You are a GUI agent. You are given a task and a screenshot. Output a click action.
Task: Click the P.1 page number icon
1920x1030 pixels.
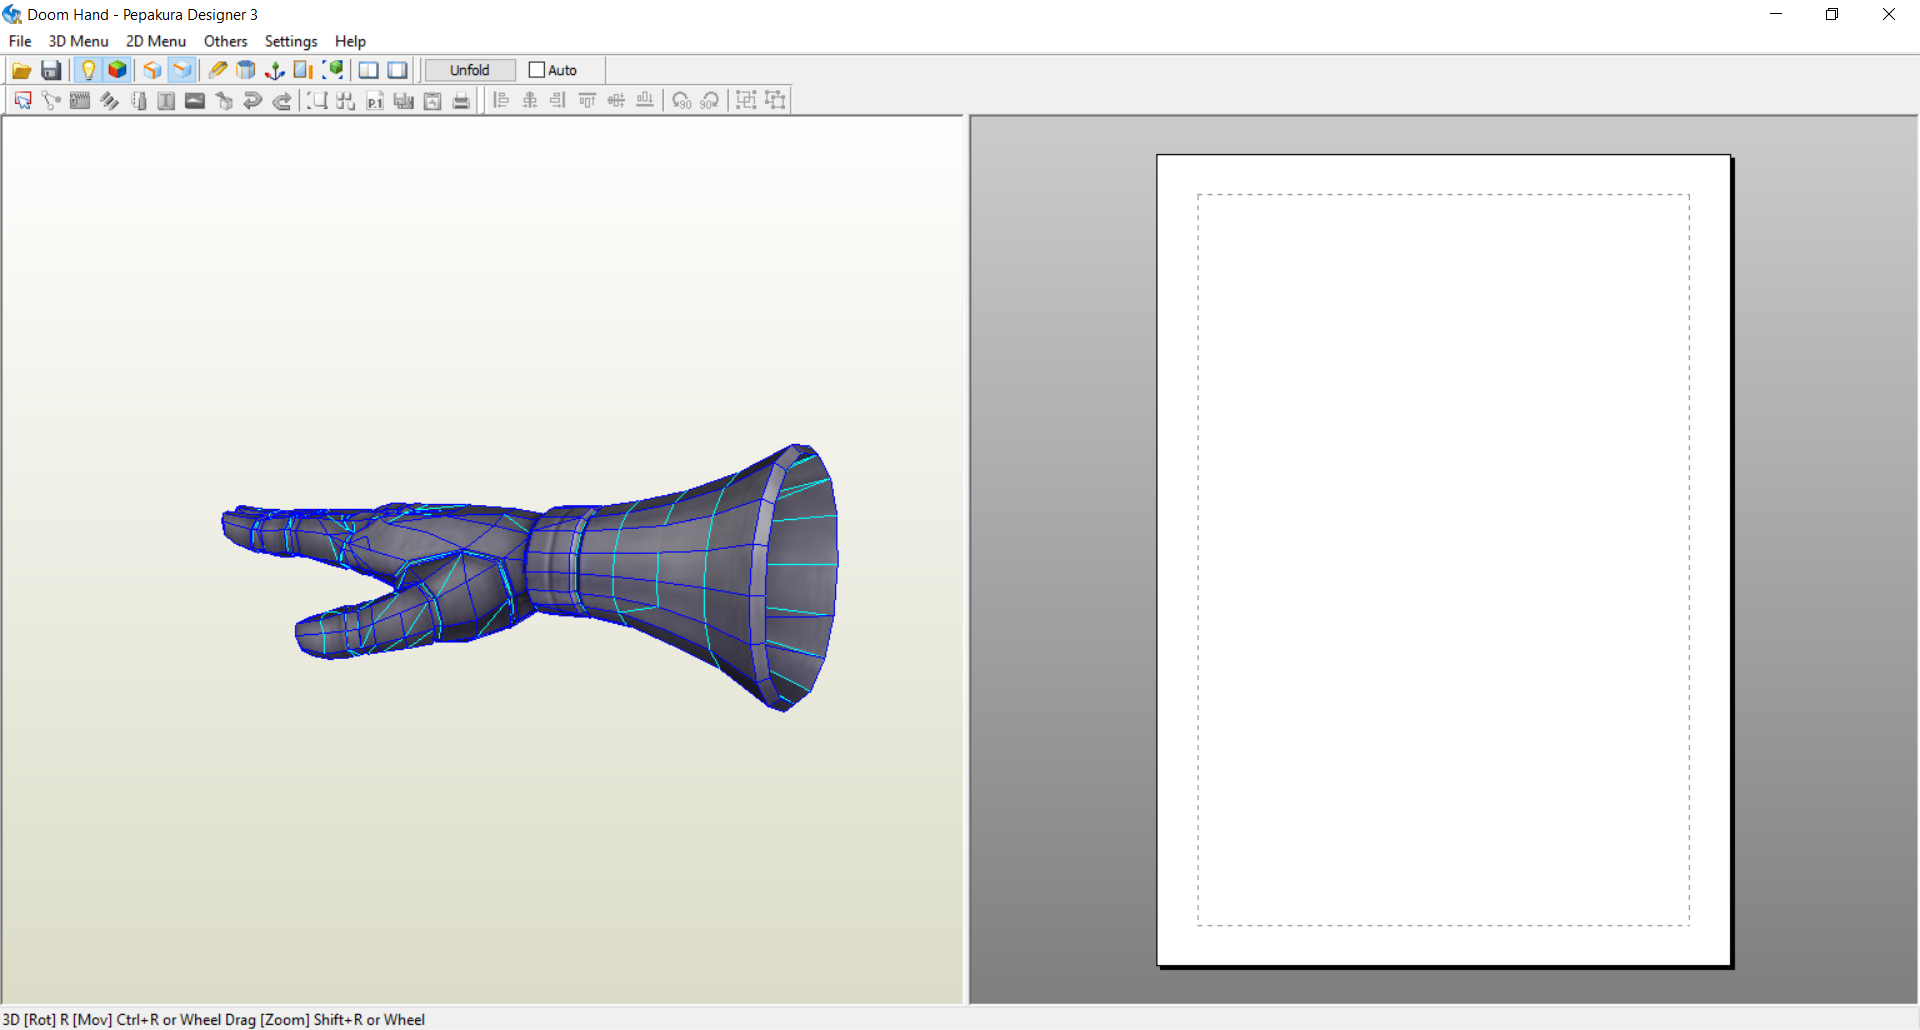pyautogui.click(x=375, y=100)
